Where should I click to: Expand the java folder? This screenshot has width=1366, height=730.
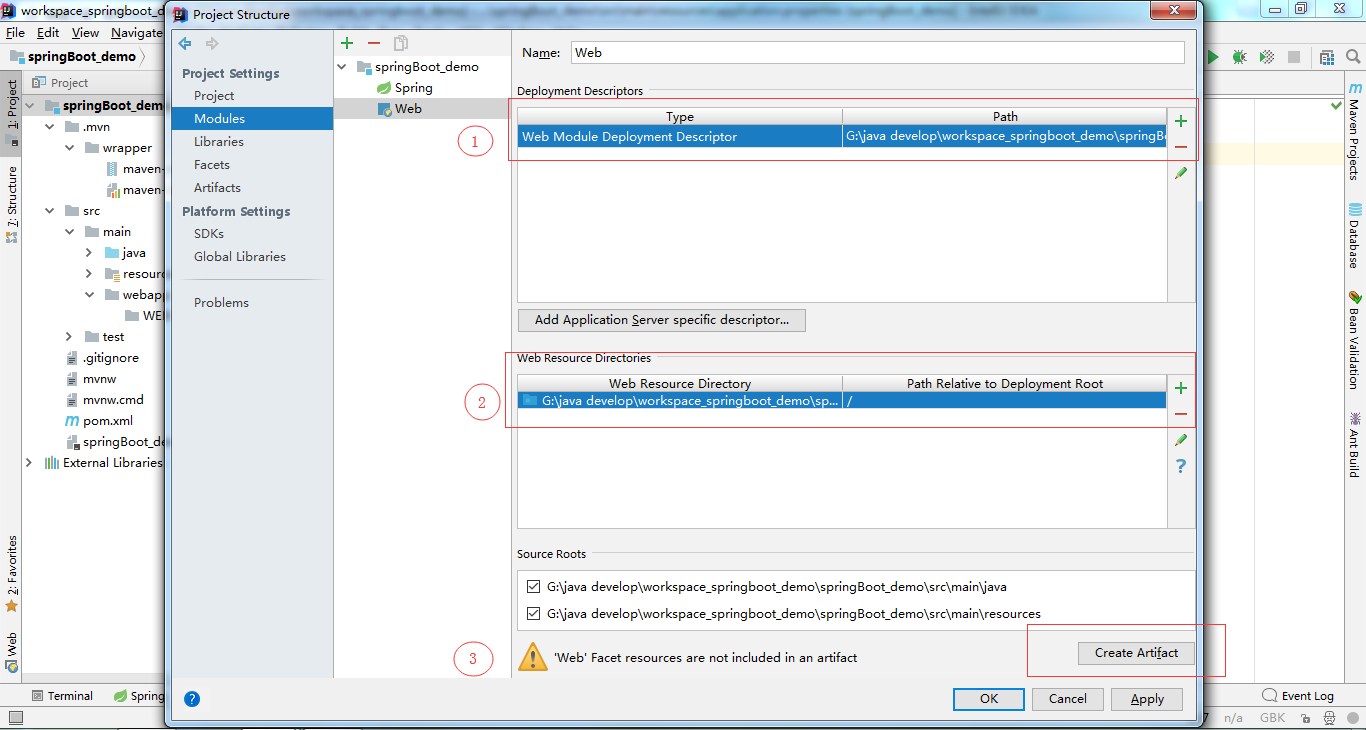click(x=89, y=253)
